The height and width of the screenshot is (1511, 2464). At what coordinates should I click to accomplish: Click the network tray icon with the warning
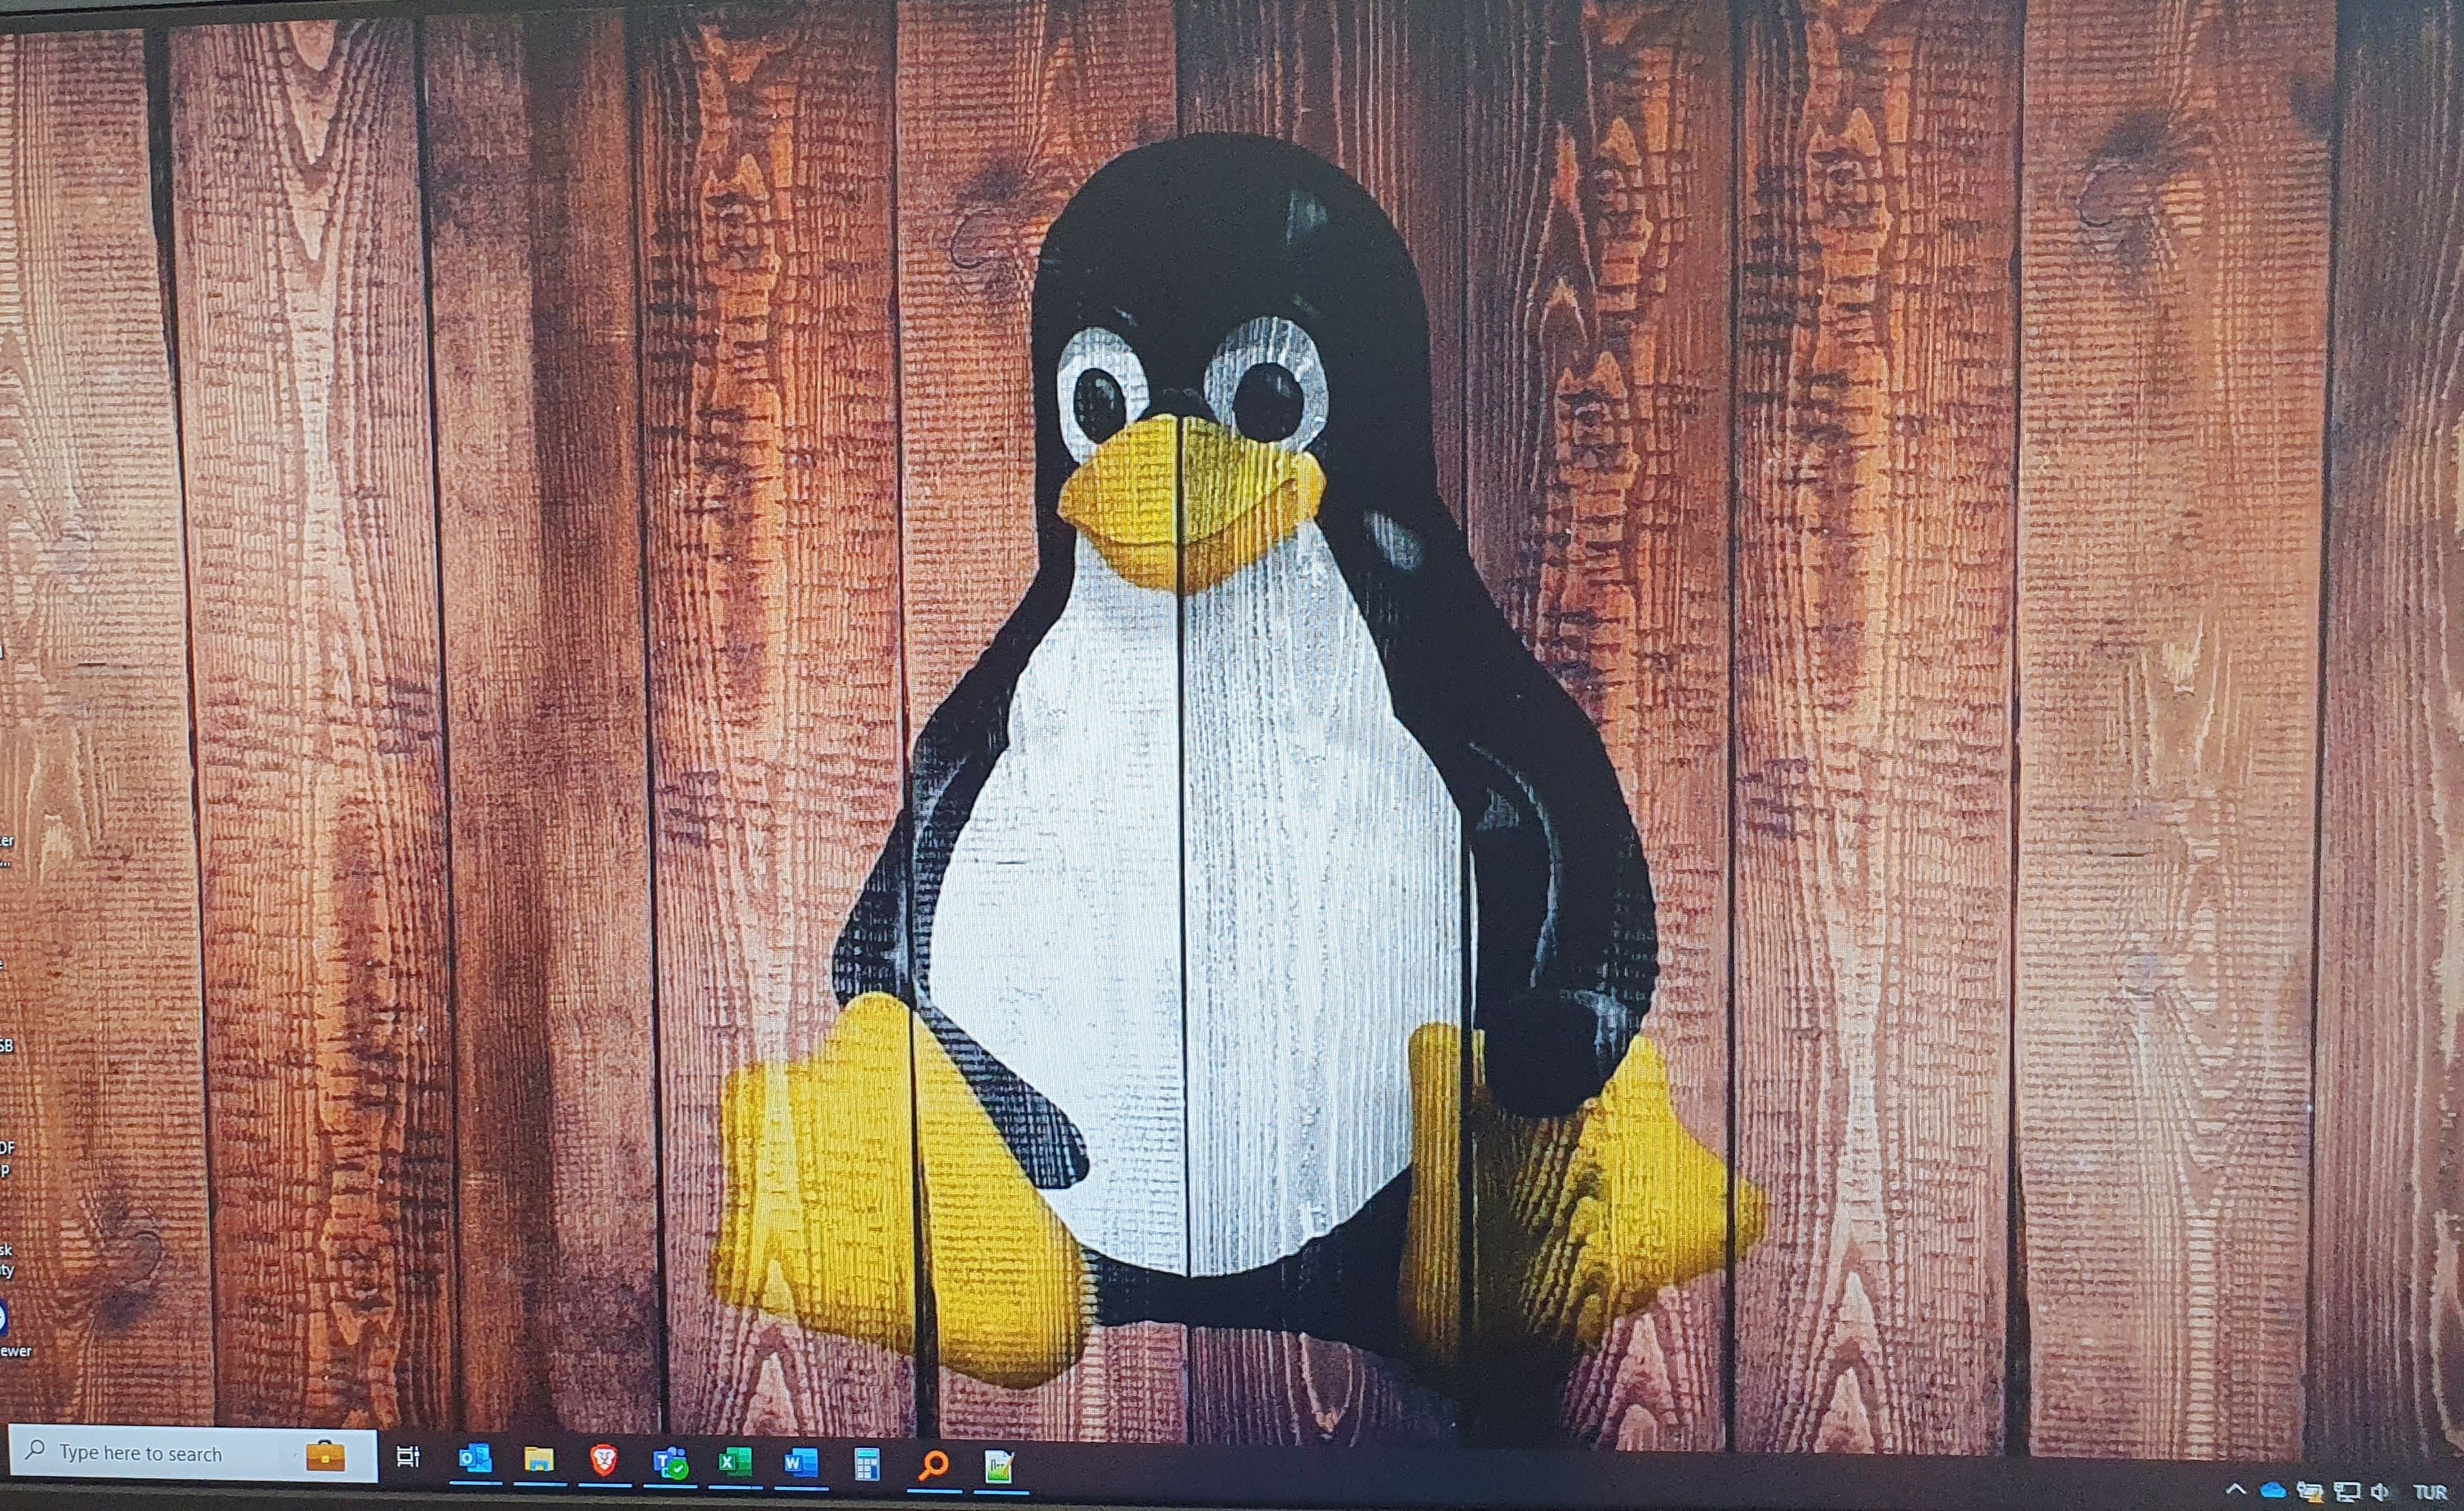tap(2310, 1492)
